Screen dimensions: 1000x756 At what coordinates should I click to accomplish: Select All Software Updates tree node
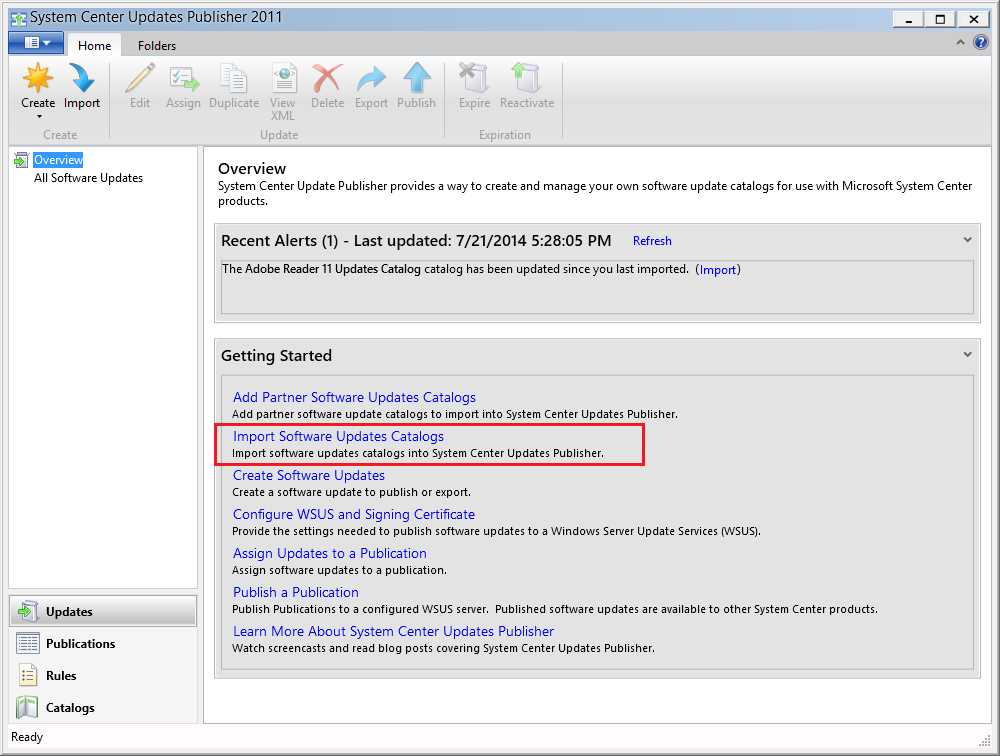(89, 178)
